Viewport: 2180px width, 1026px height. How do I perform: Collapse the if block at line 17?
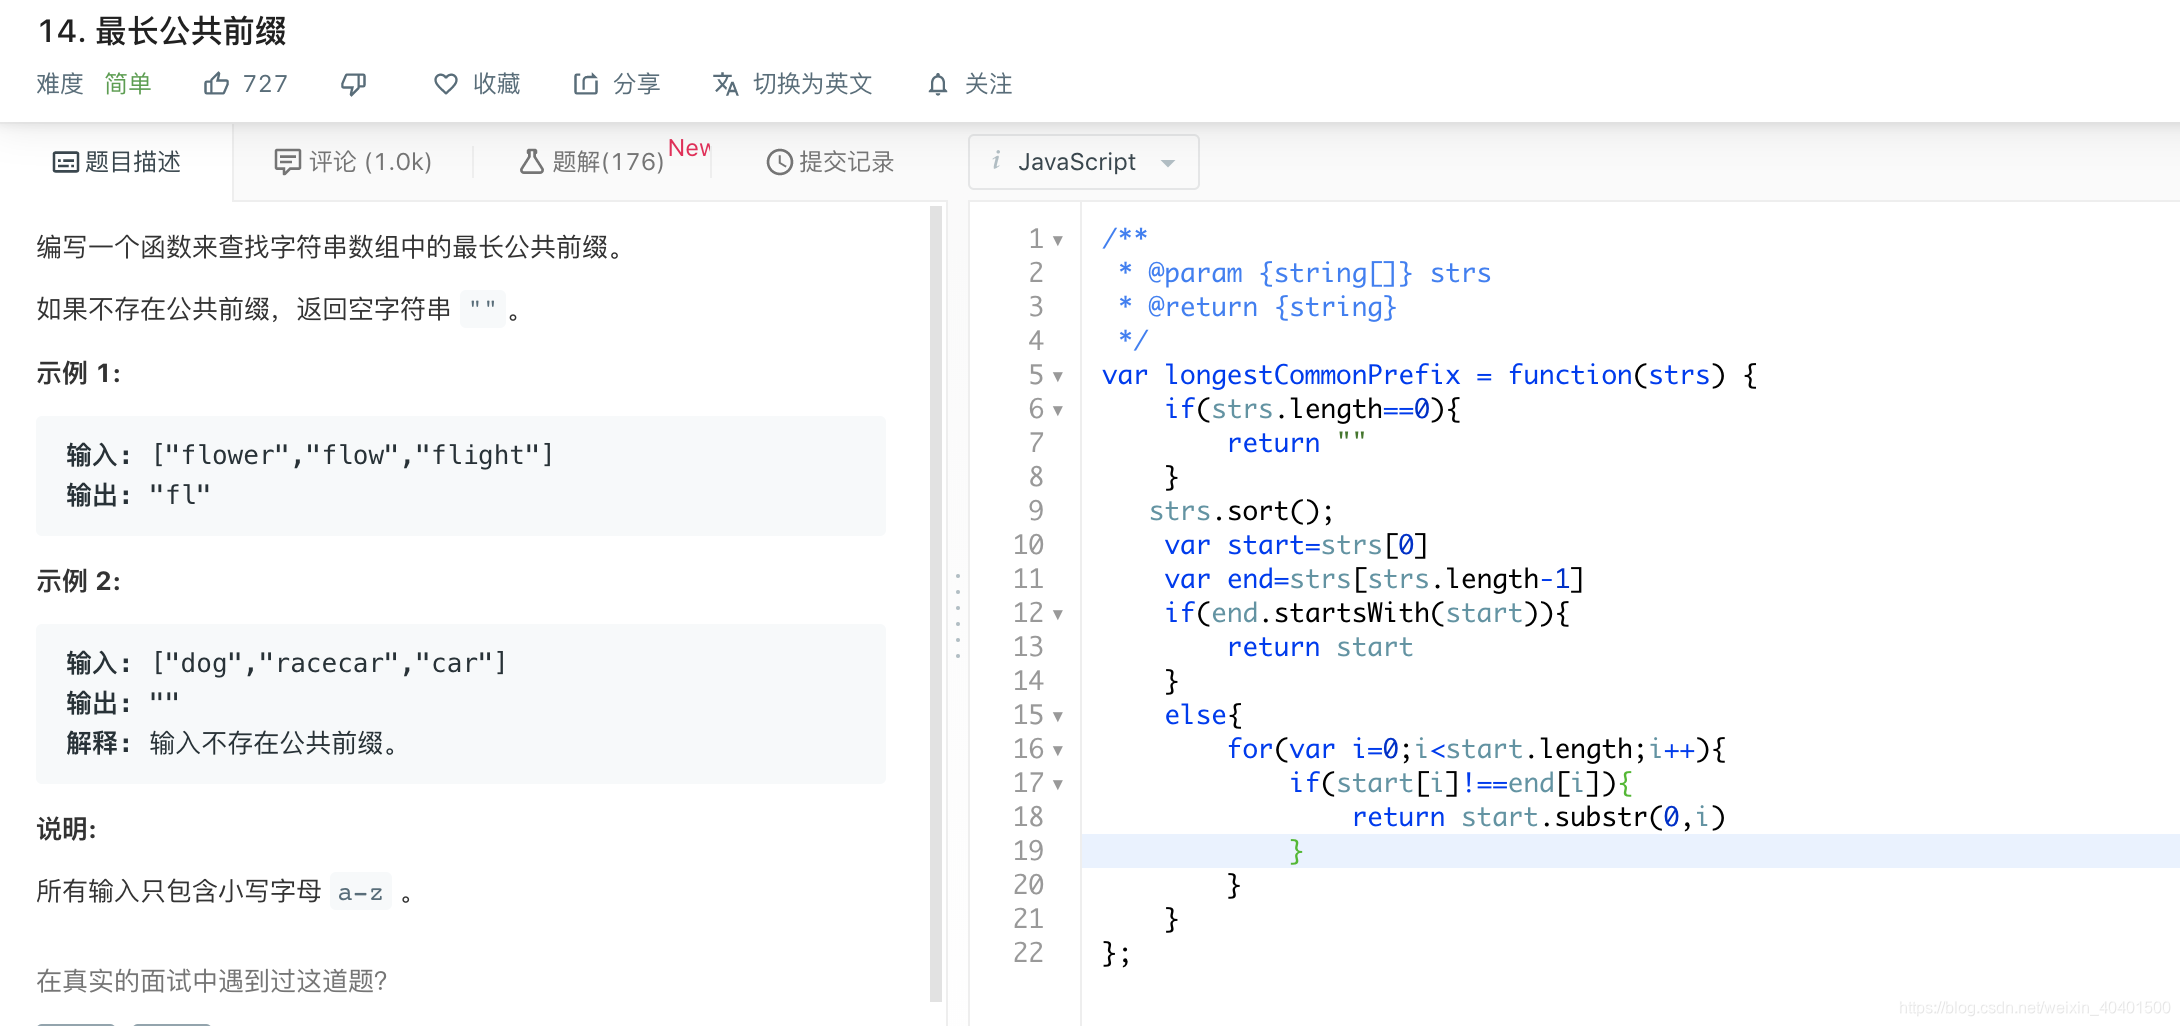1058,784
